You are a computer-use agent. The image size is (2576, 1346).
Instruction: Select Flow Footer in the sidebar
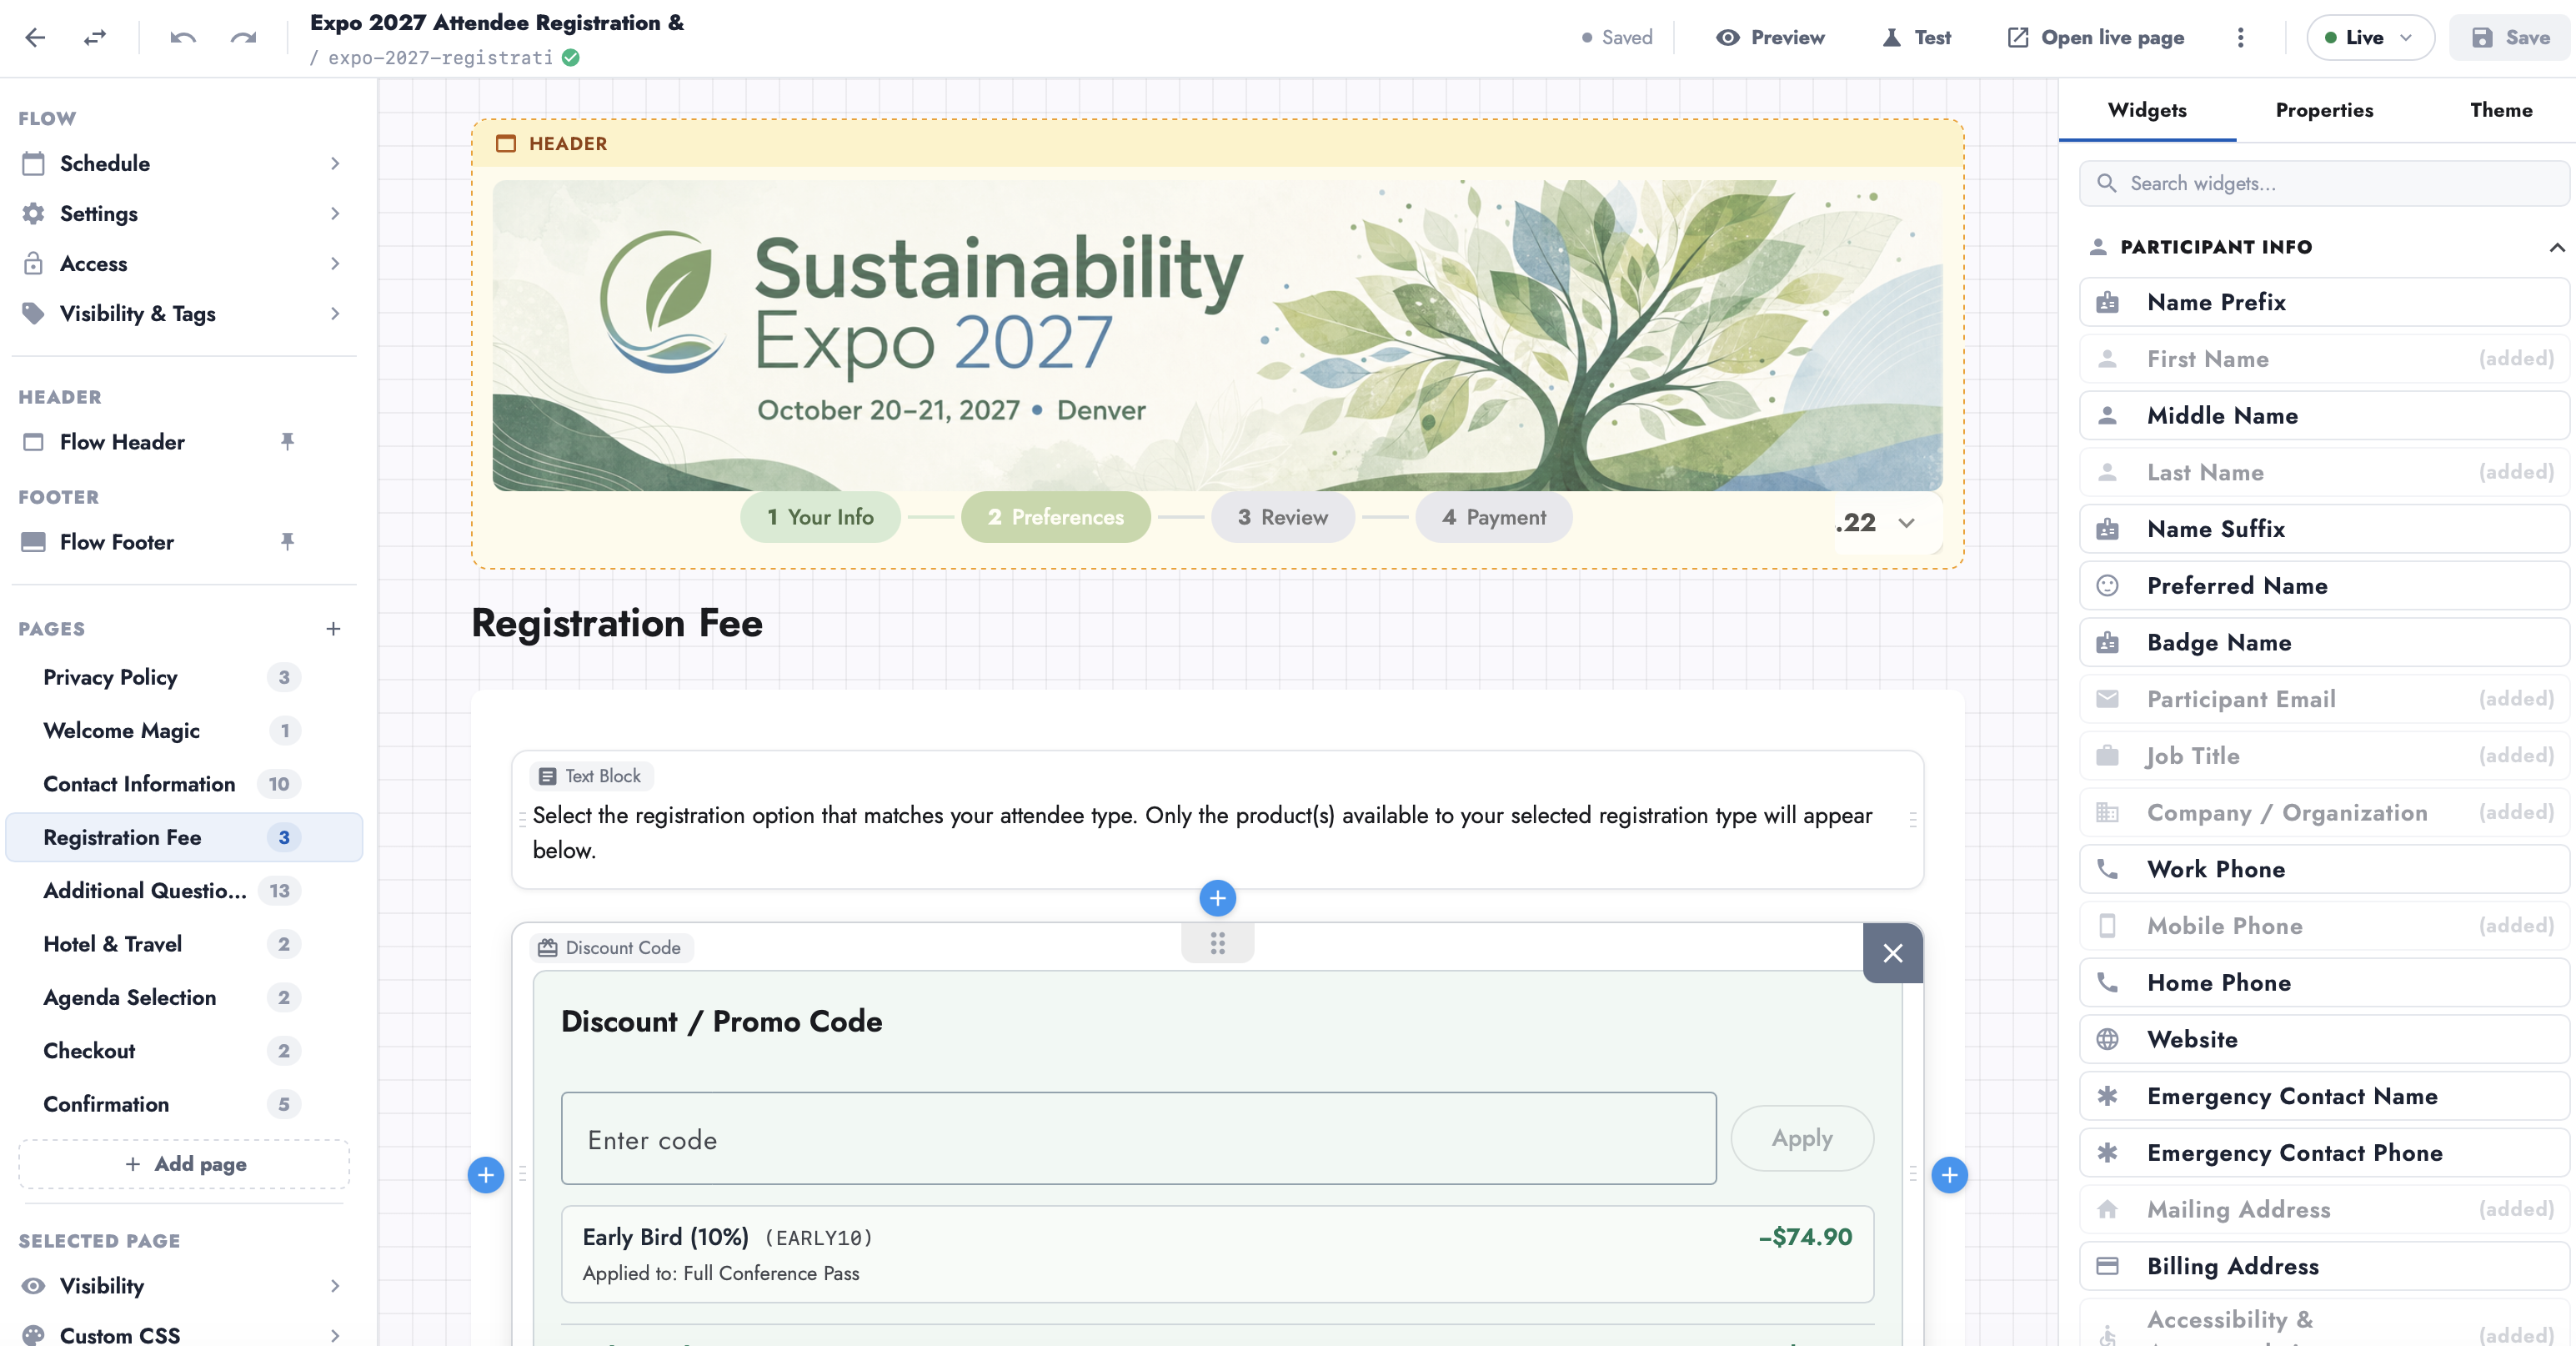pyautogui.click(x=117, y=541)
